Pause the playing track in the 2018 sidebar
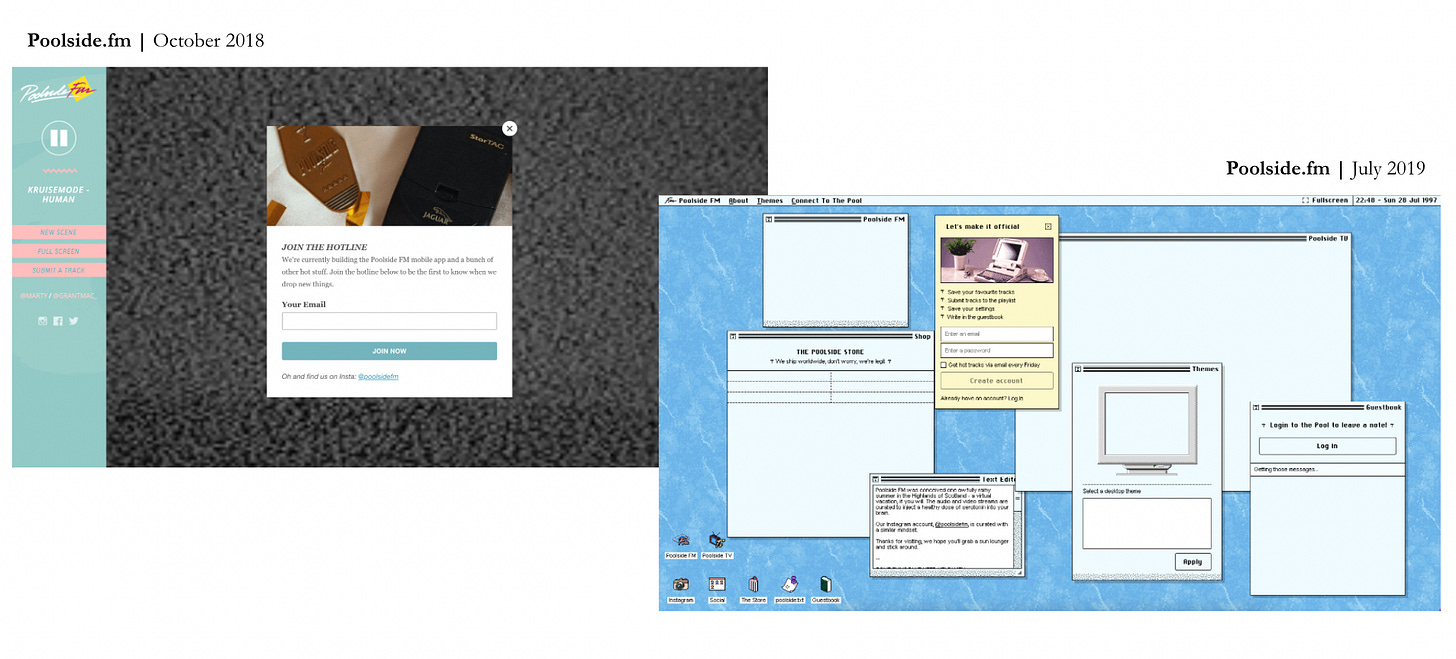 [x=59, y=139]
